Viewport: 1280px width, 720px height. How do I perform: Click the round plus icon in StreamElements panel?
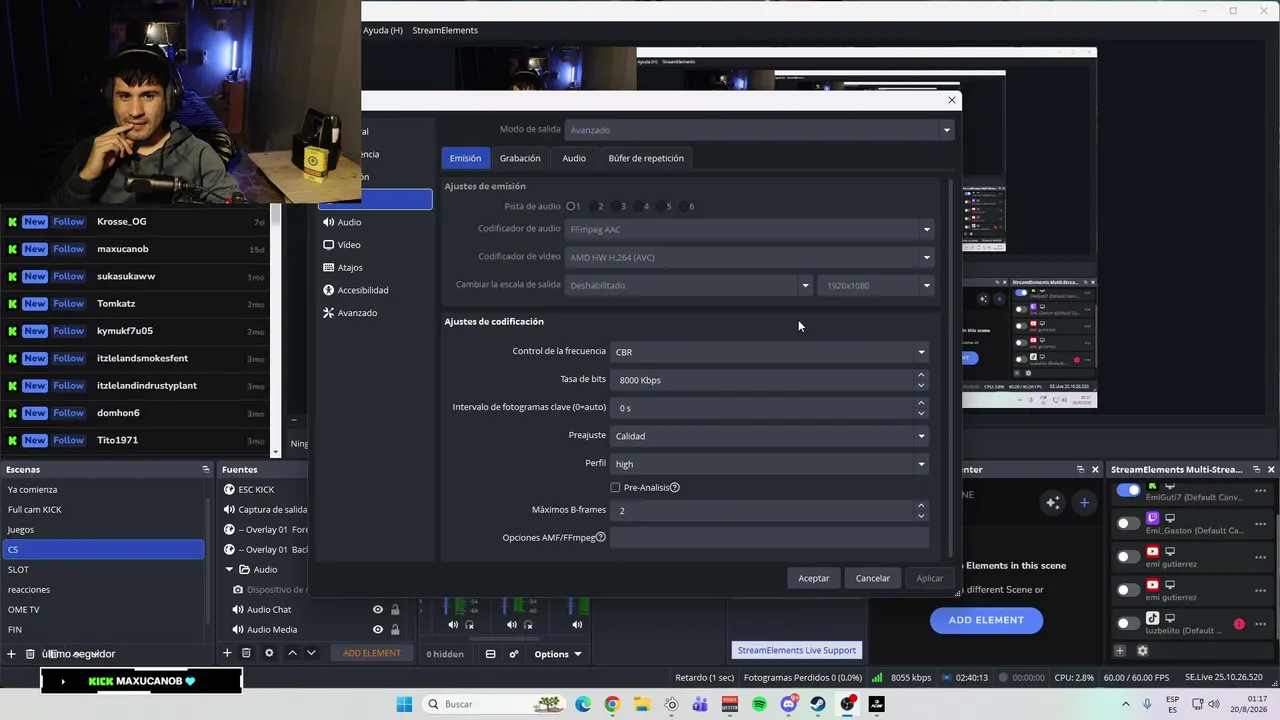[x=1084, y=503]
